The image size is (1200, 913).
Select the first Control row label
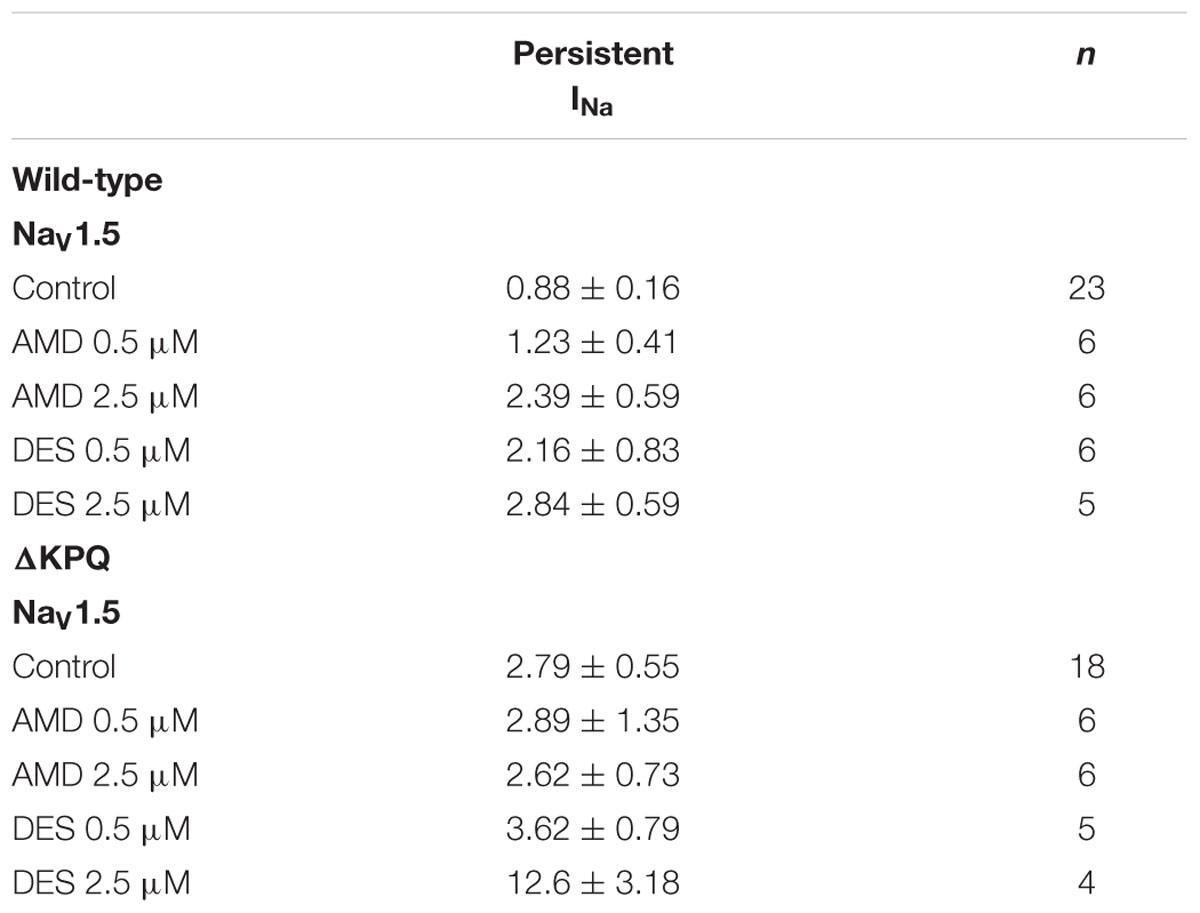click(64, 288)
